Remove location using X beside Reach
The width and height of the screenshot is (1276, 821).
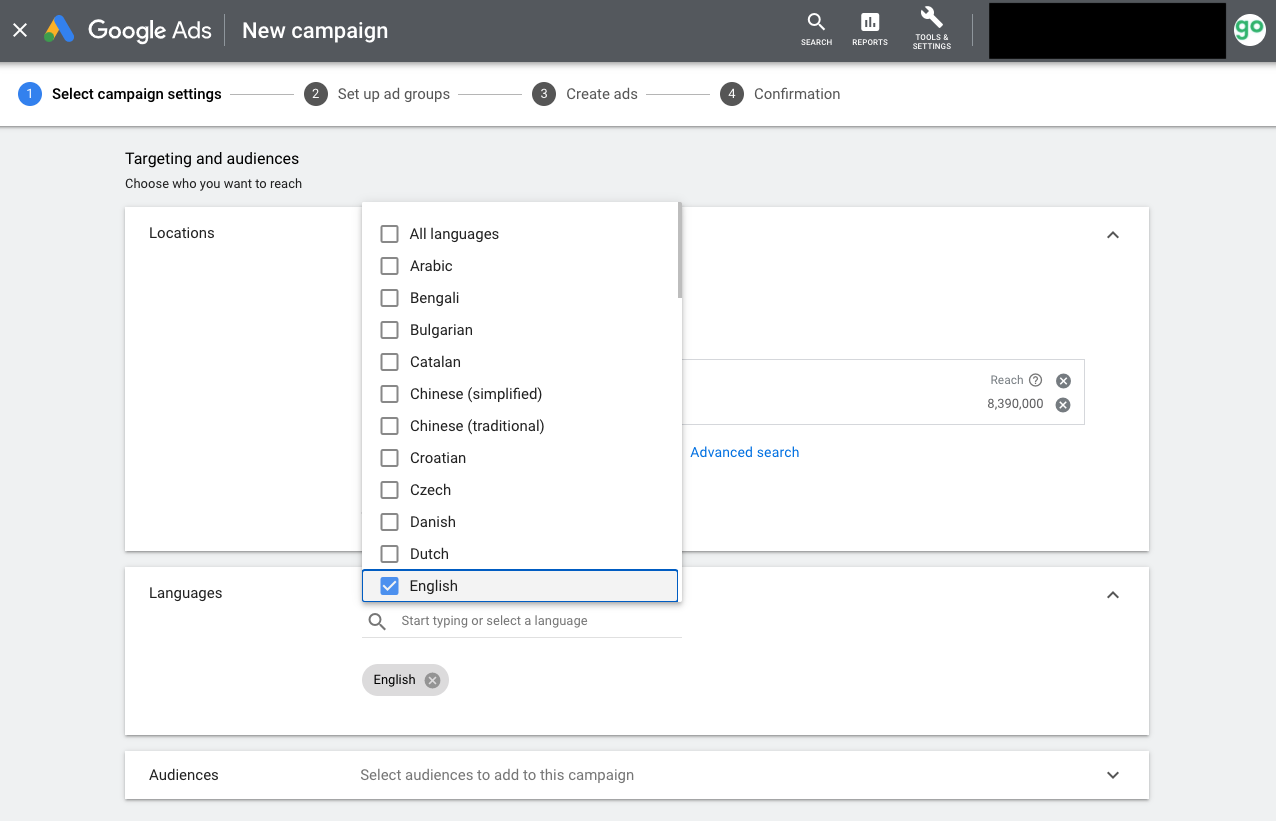1064,381
